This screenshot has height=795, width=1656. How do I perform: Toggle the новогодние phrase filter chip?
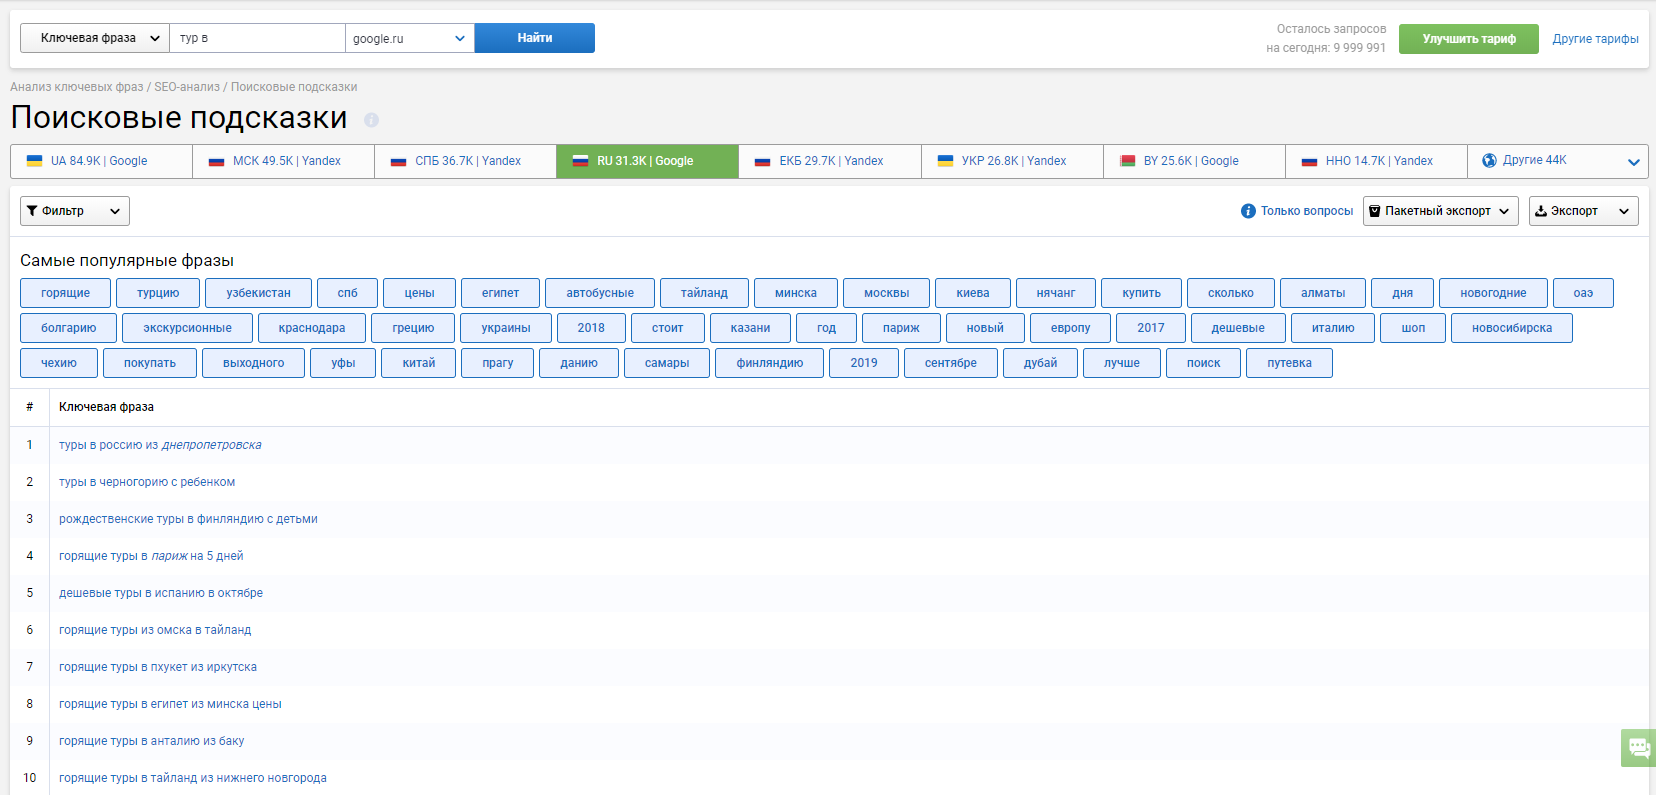tap(1492, 293)
